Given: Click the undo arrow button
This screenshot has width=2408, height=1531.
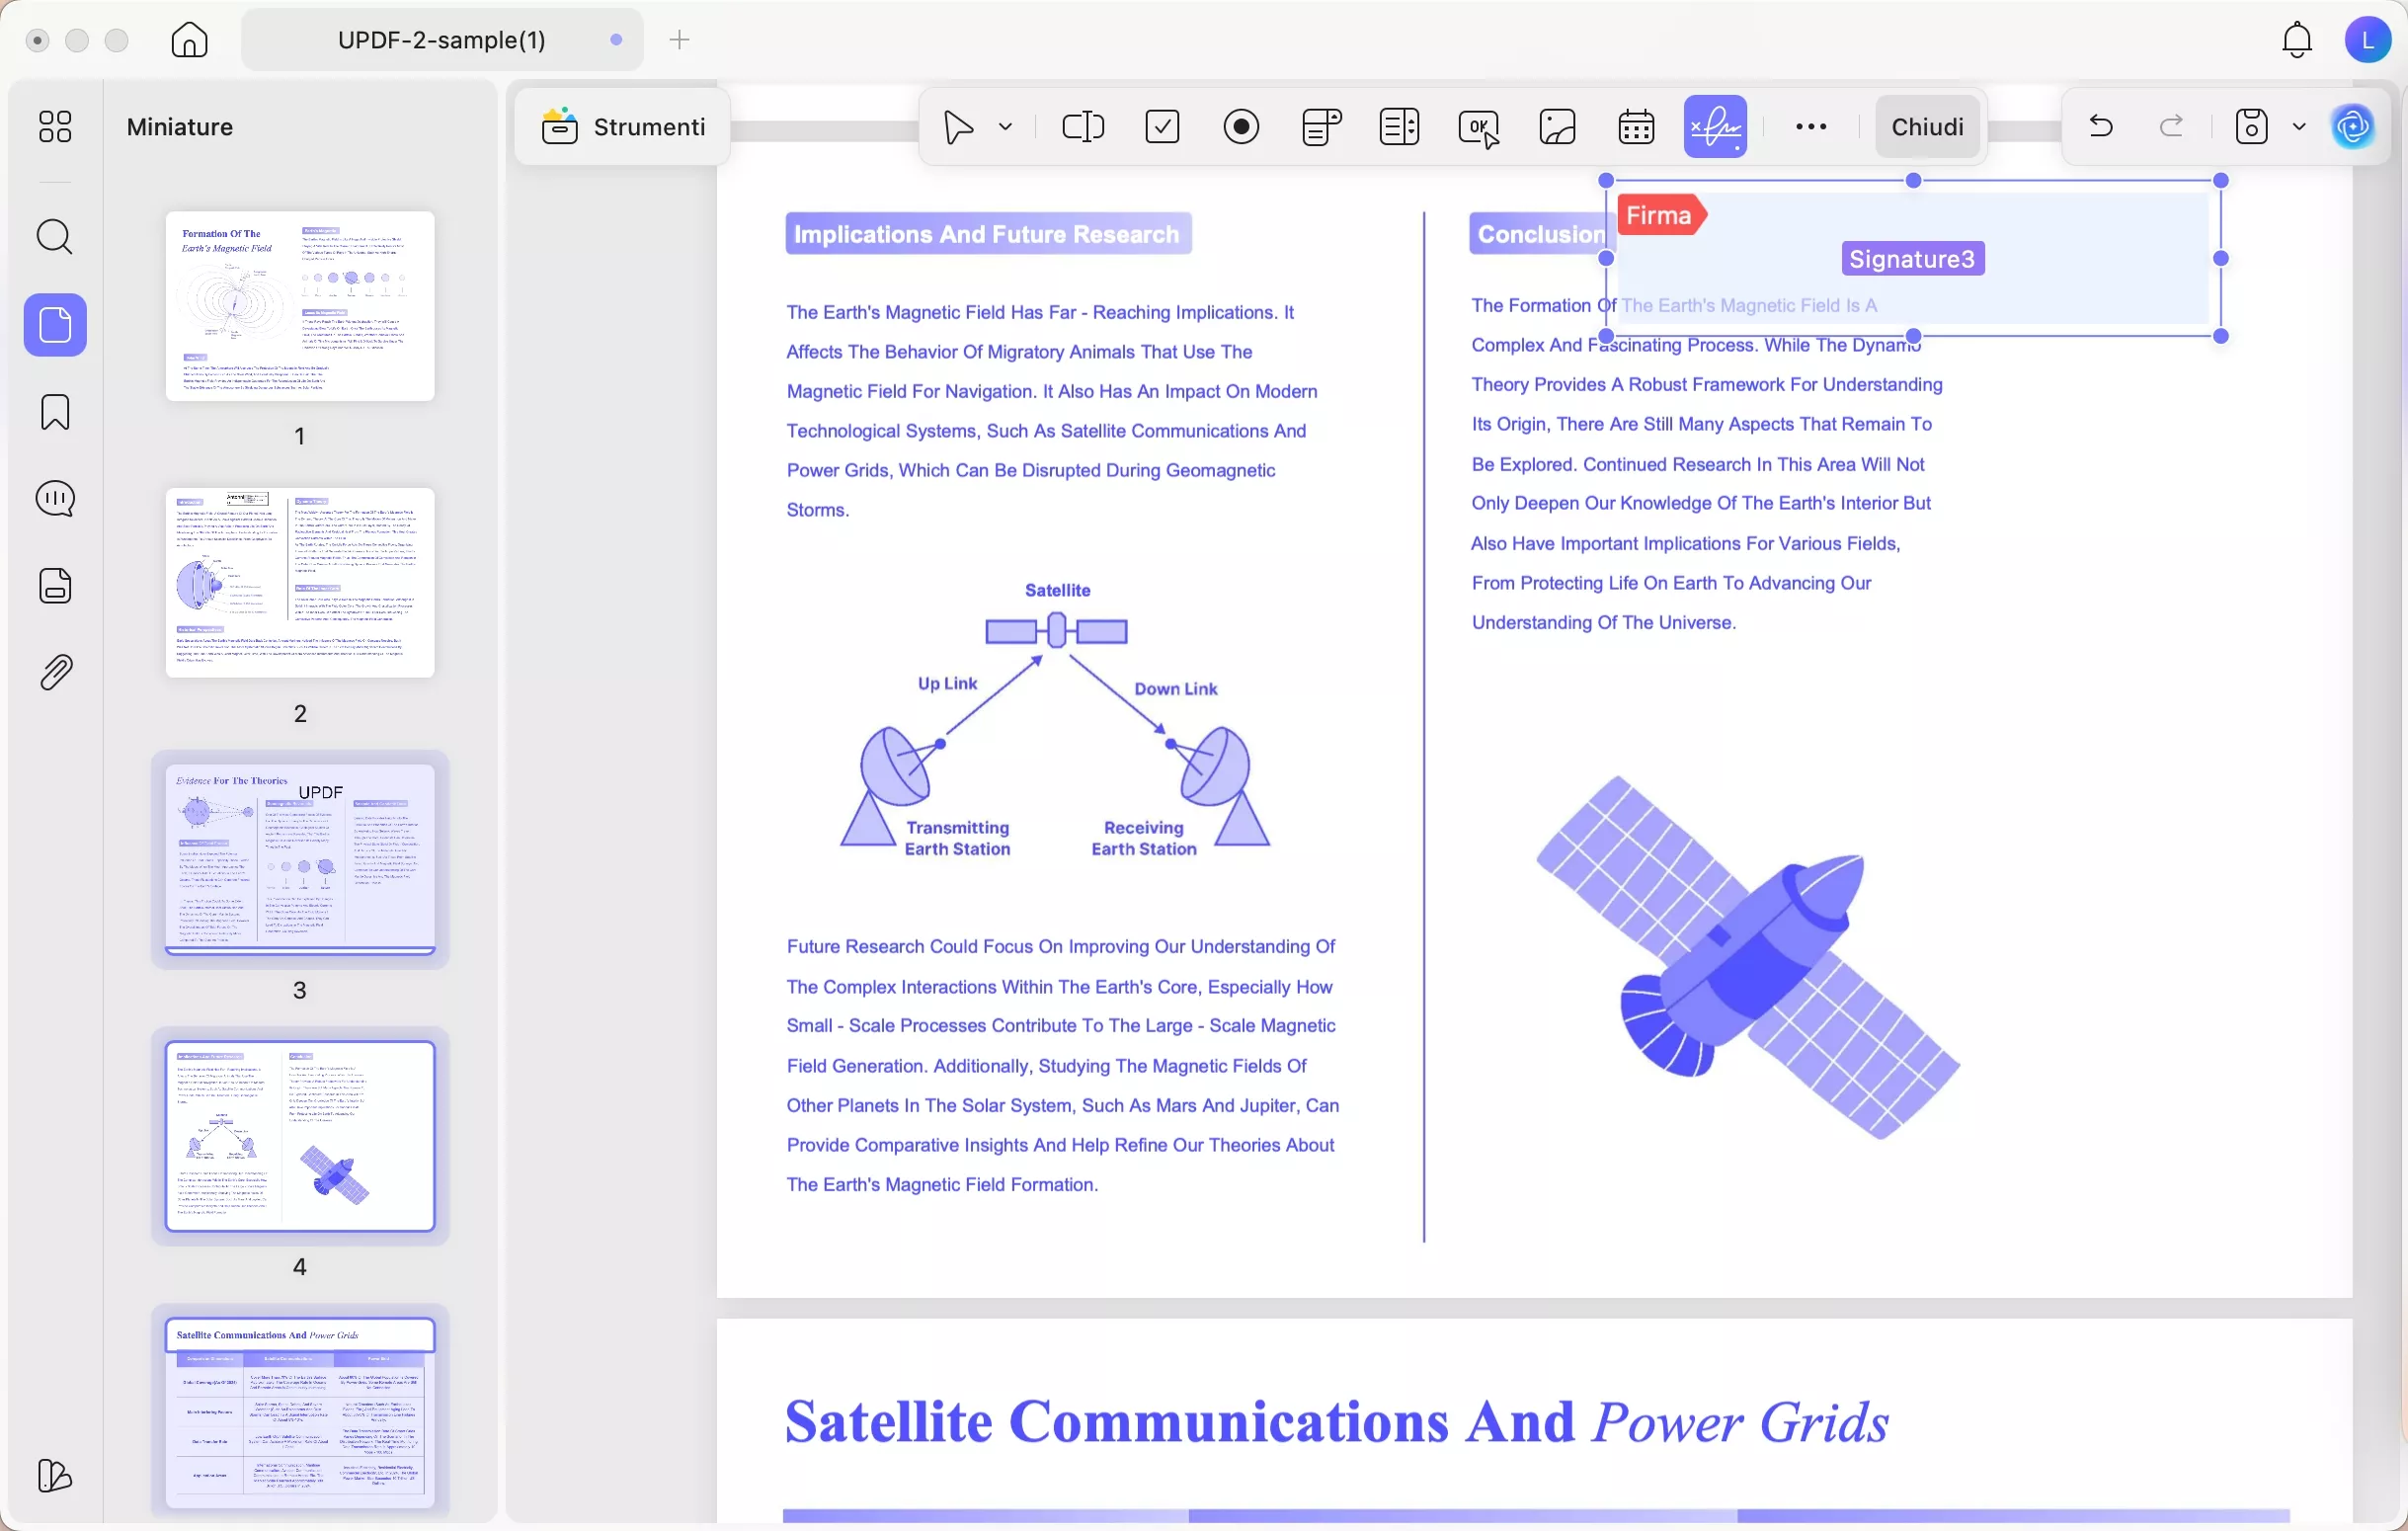Looking at the screenshot, I should tap(2101, 127).
